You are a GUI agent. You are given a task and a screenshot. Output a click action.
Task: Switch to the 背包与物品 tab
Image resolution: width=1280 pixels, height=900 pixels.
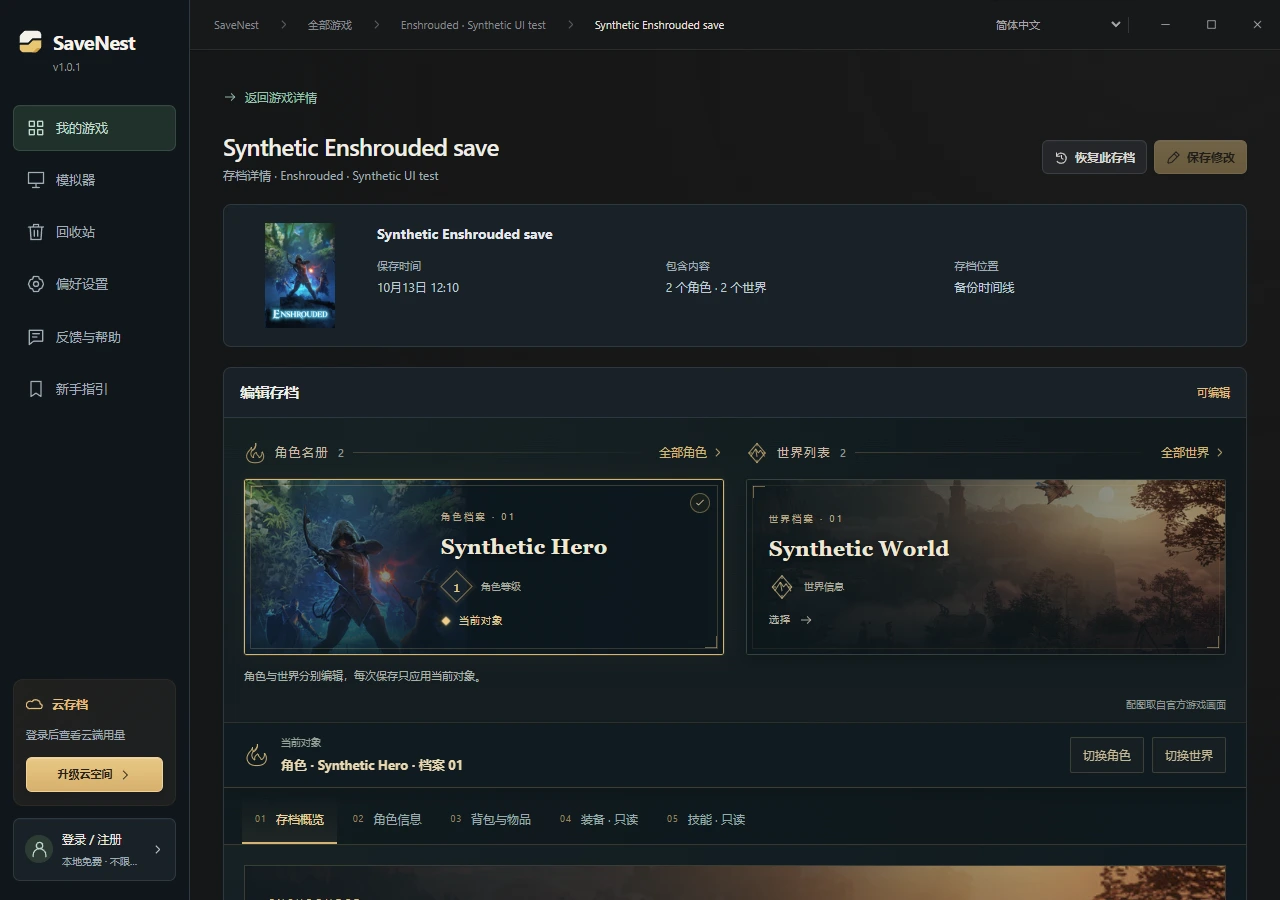click(490, 819)
